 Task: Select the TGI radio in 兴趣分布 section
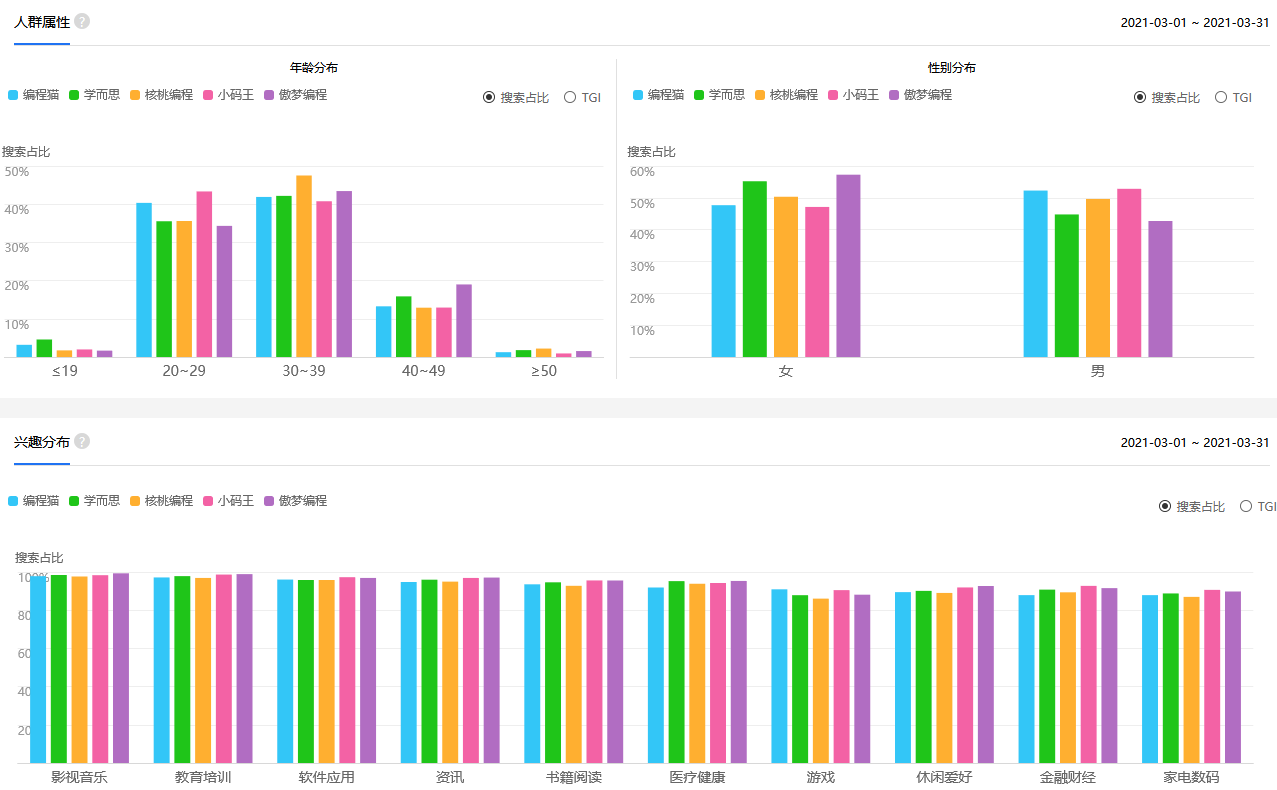tap(1246, 506)
